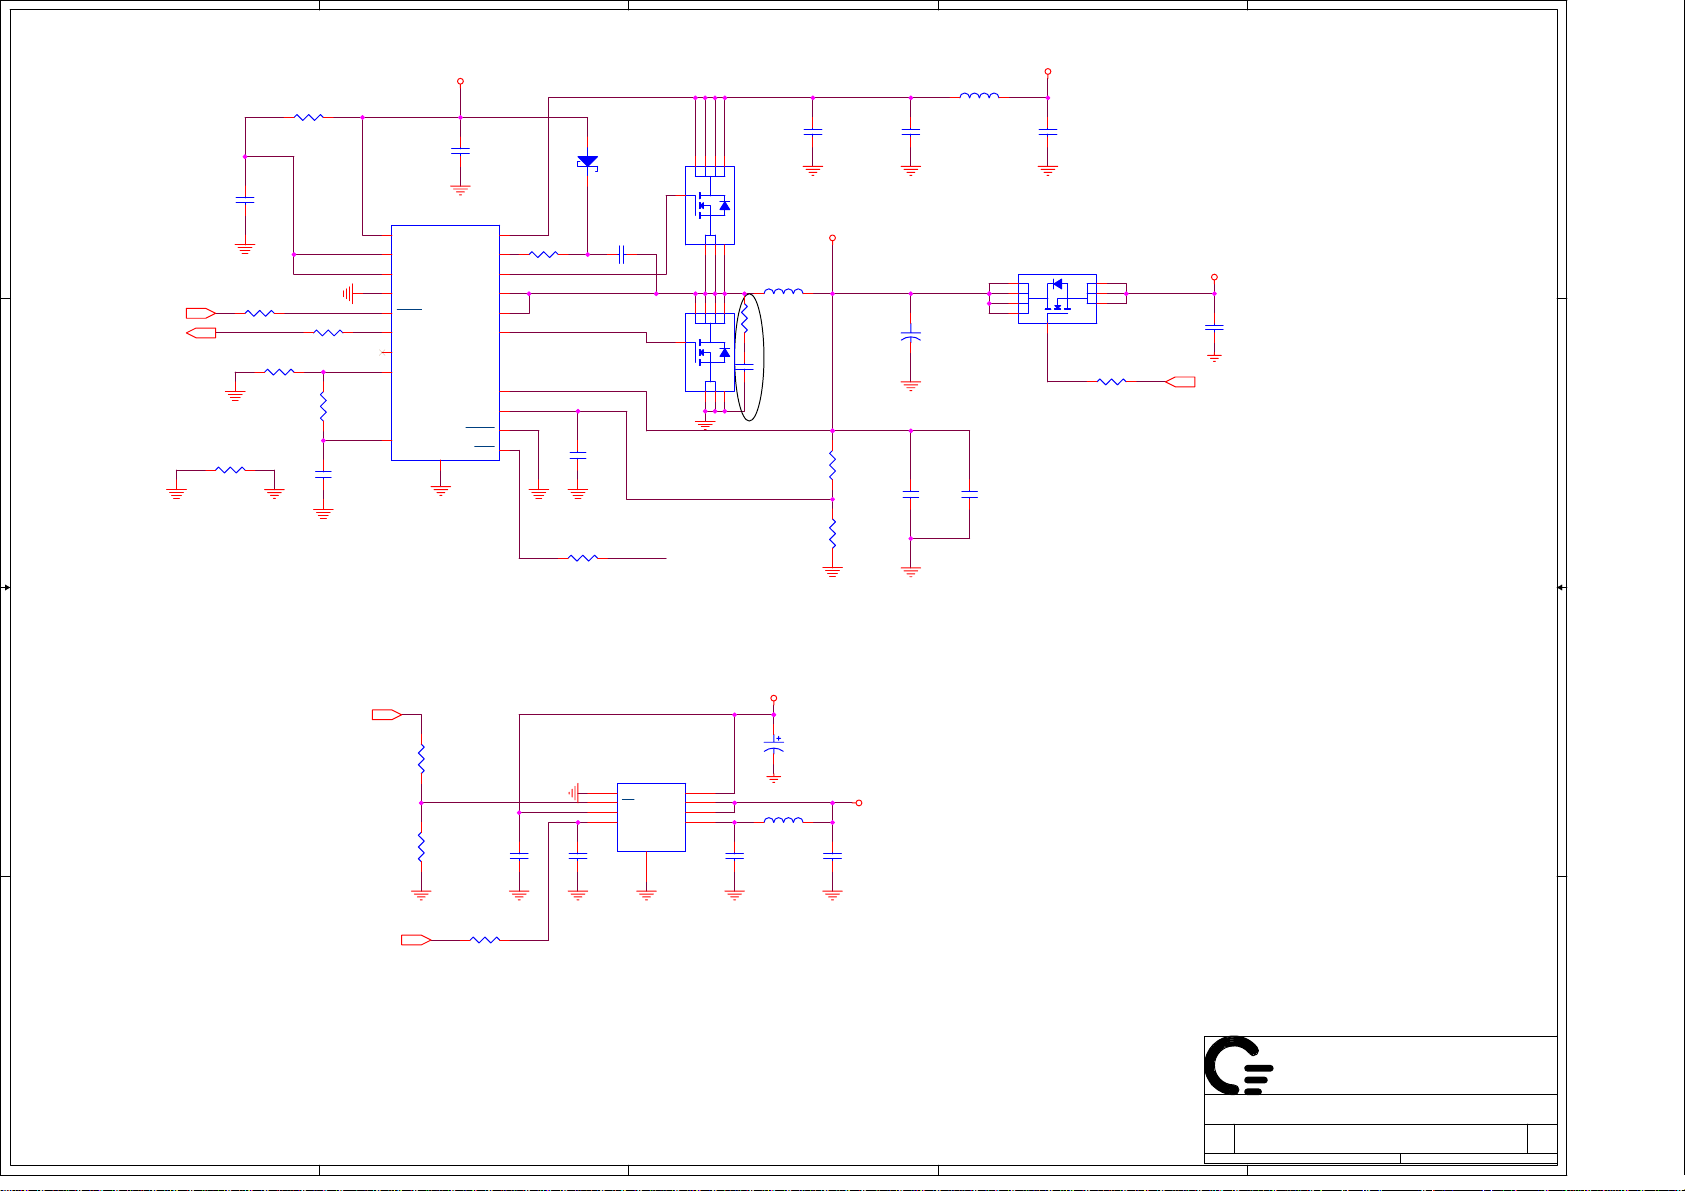This screenshot has height=1191, width=1685.
Task: Click the port feeding the lower circuit's horizontal resistor
Action: click(x=416, y=939)
